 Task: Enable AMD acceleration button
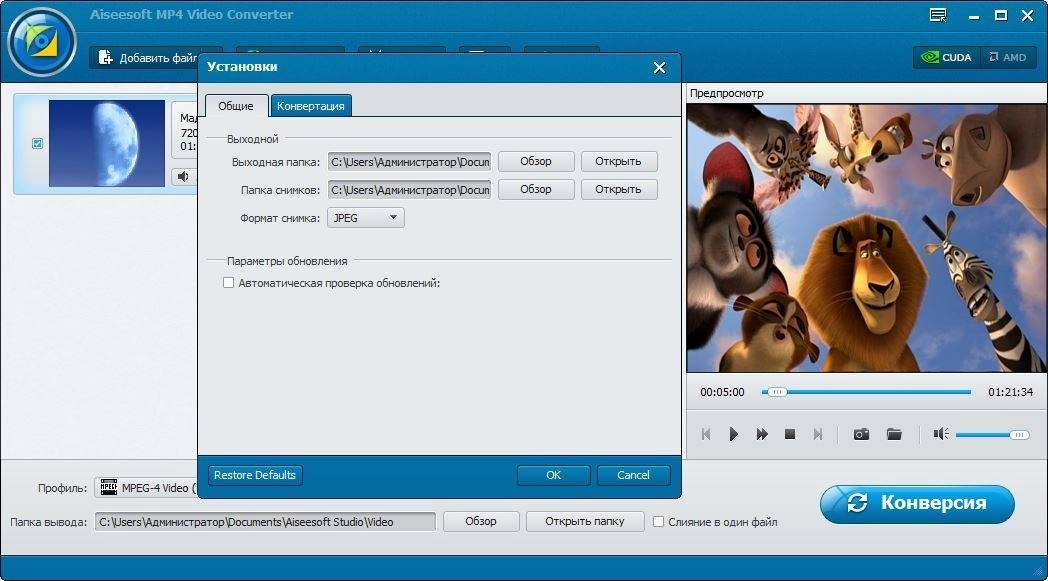click(1009, 57)
